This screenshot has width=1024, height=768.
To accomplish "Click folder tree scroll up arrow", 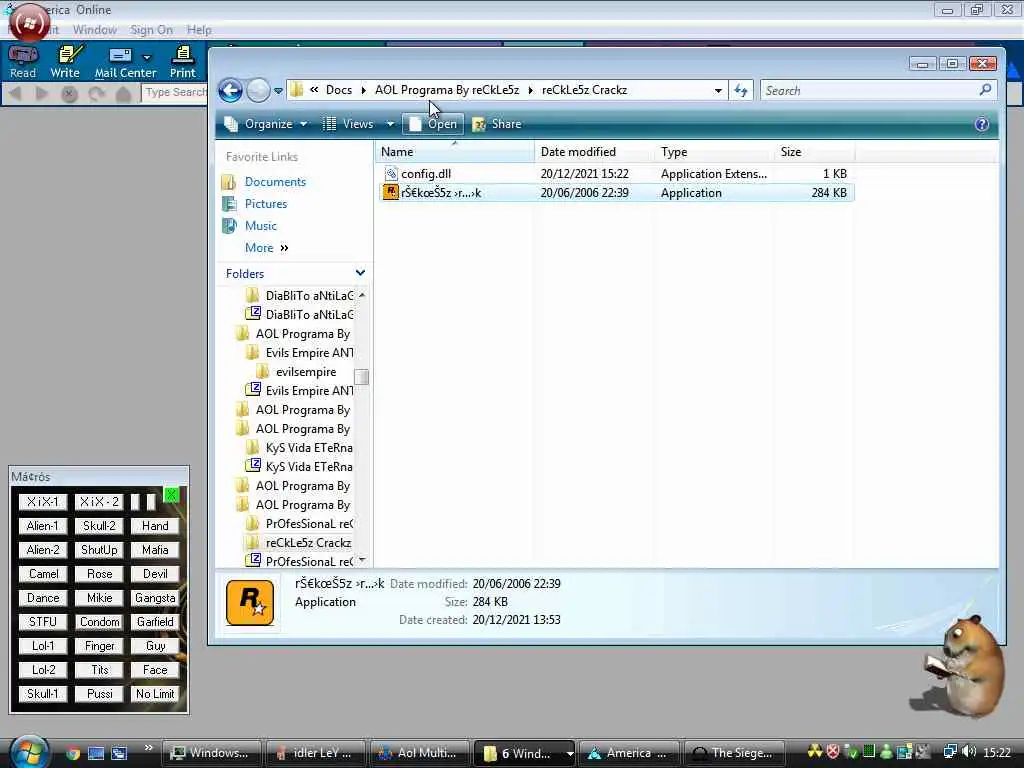I will (x=362, y=295).
